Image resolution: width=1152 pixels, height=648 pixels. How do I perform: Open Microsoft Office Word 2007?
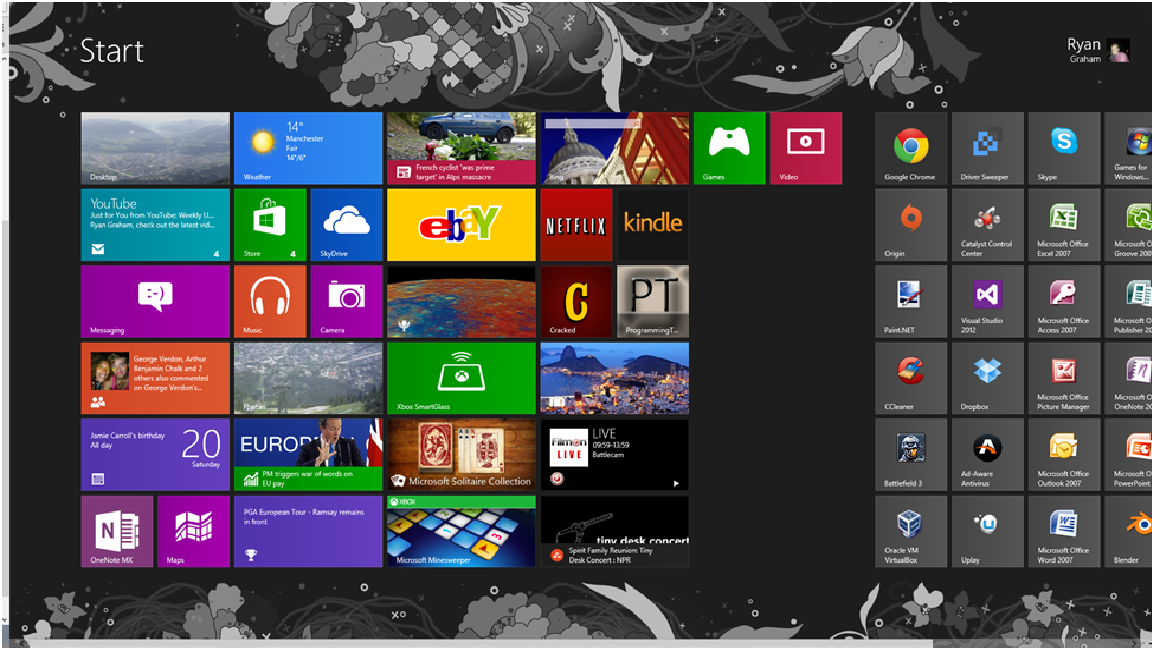click(x=1063, y=530)
